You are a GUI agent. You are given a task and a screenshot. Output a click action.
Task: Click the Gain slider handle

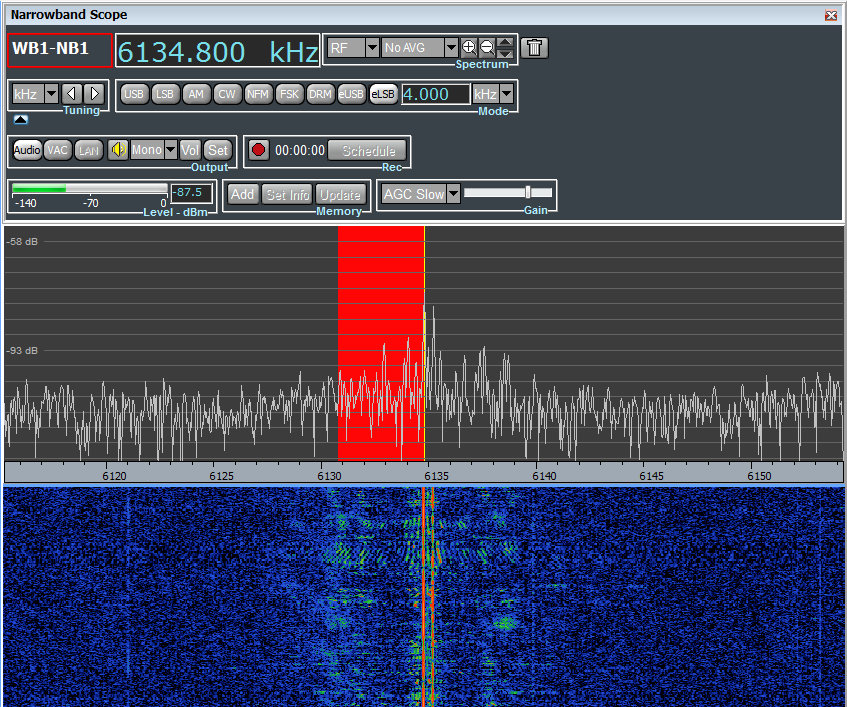coord(528,192)
